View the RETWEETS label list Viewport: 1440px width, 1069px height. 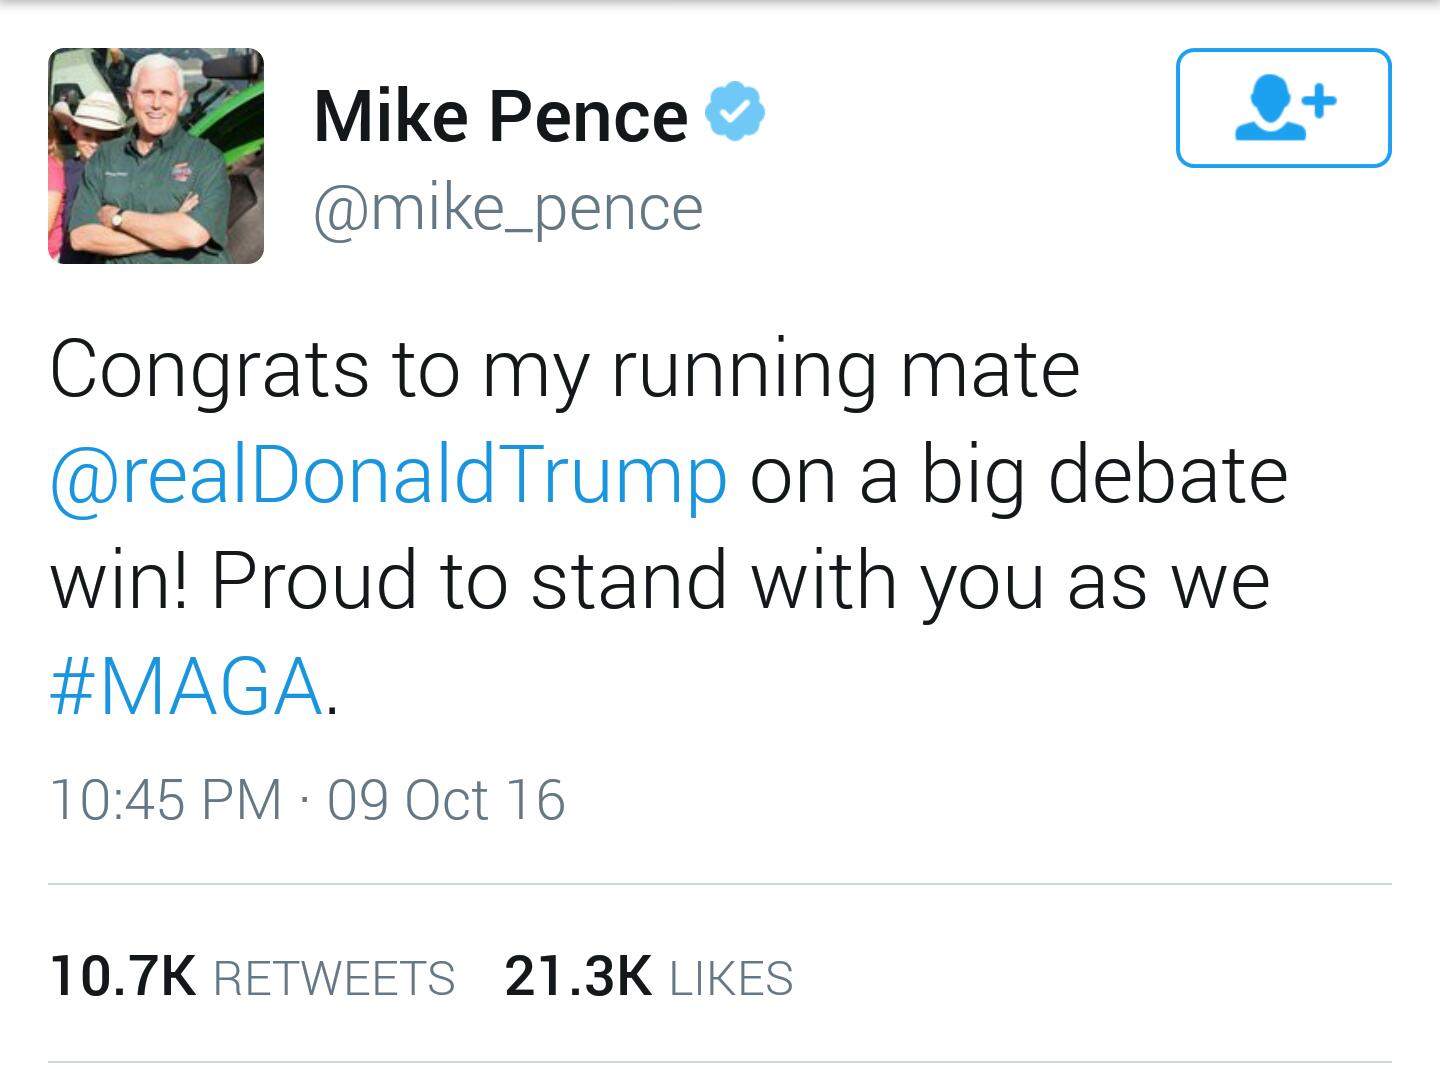point(335,978)
